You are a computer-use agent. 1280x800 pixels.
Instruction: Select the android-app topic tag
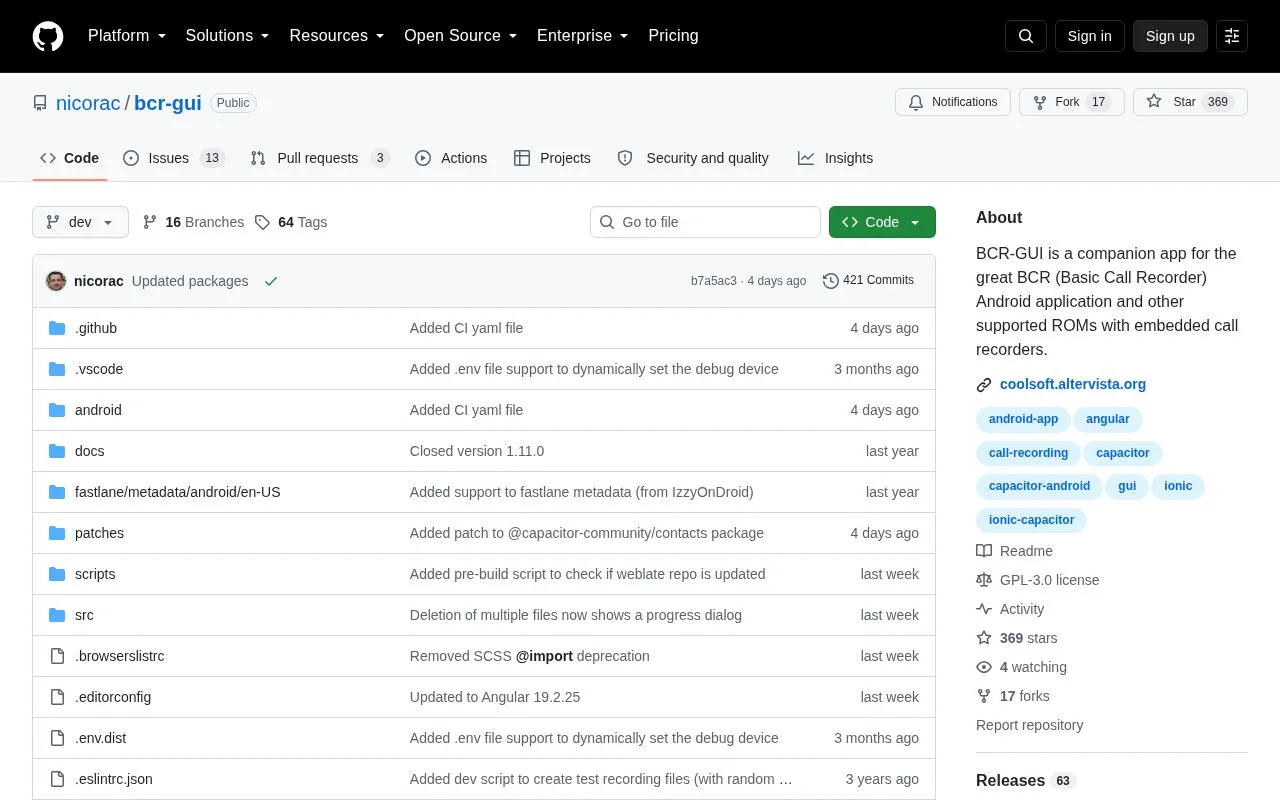pos(1023,419)
